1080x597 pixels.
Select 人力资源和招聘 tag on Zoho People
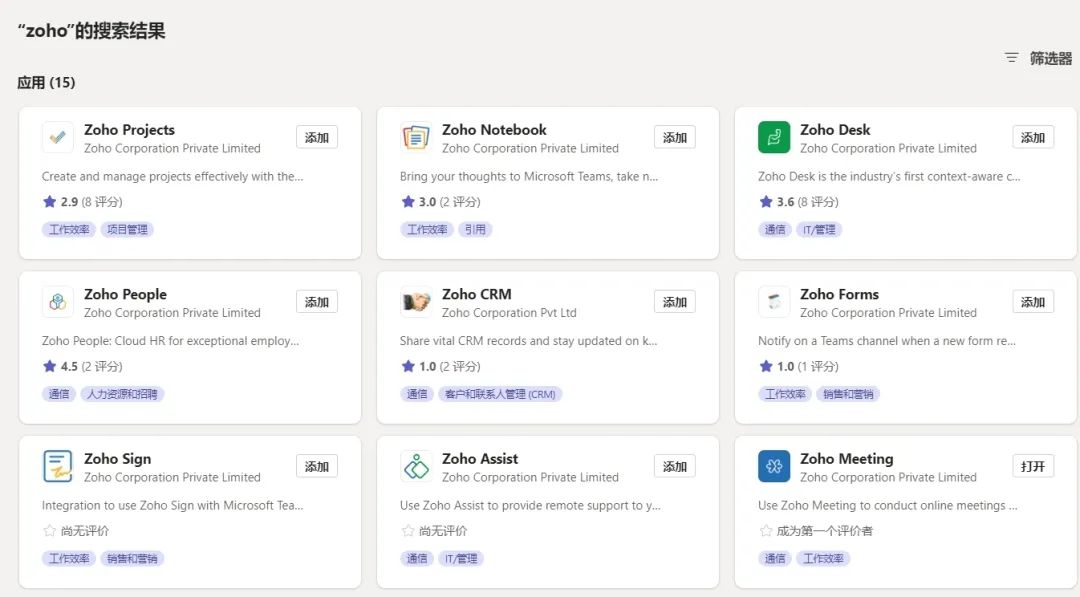click(122, 394)
